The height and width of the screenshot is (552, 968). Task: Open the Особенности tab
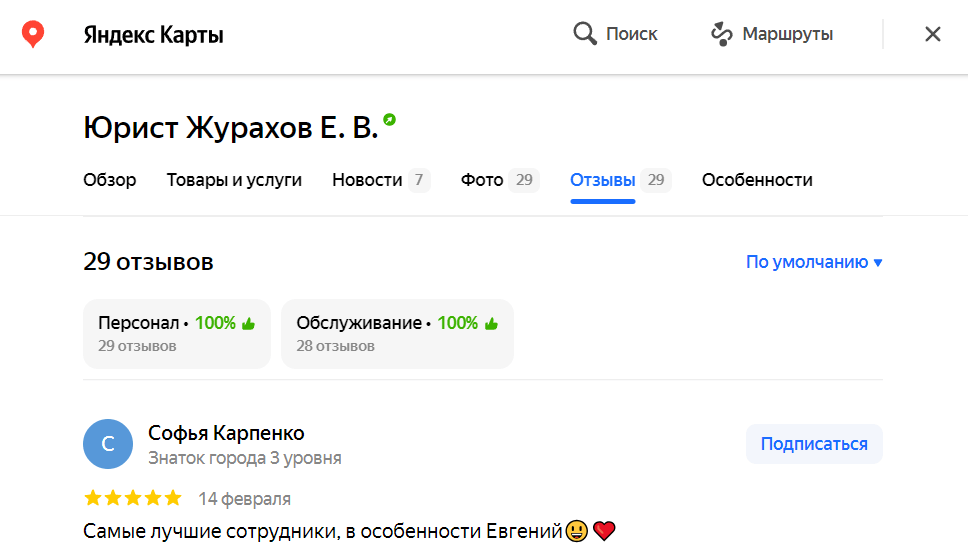pos(757,180)
